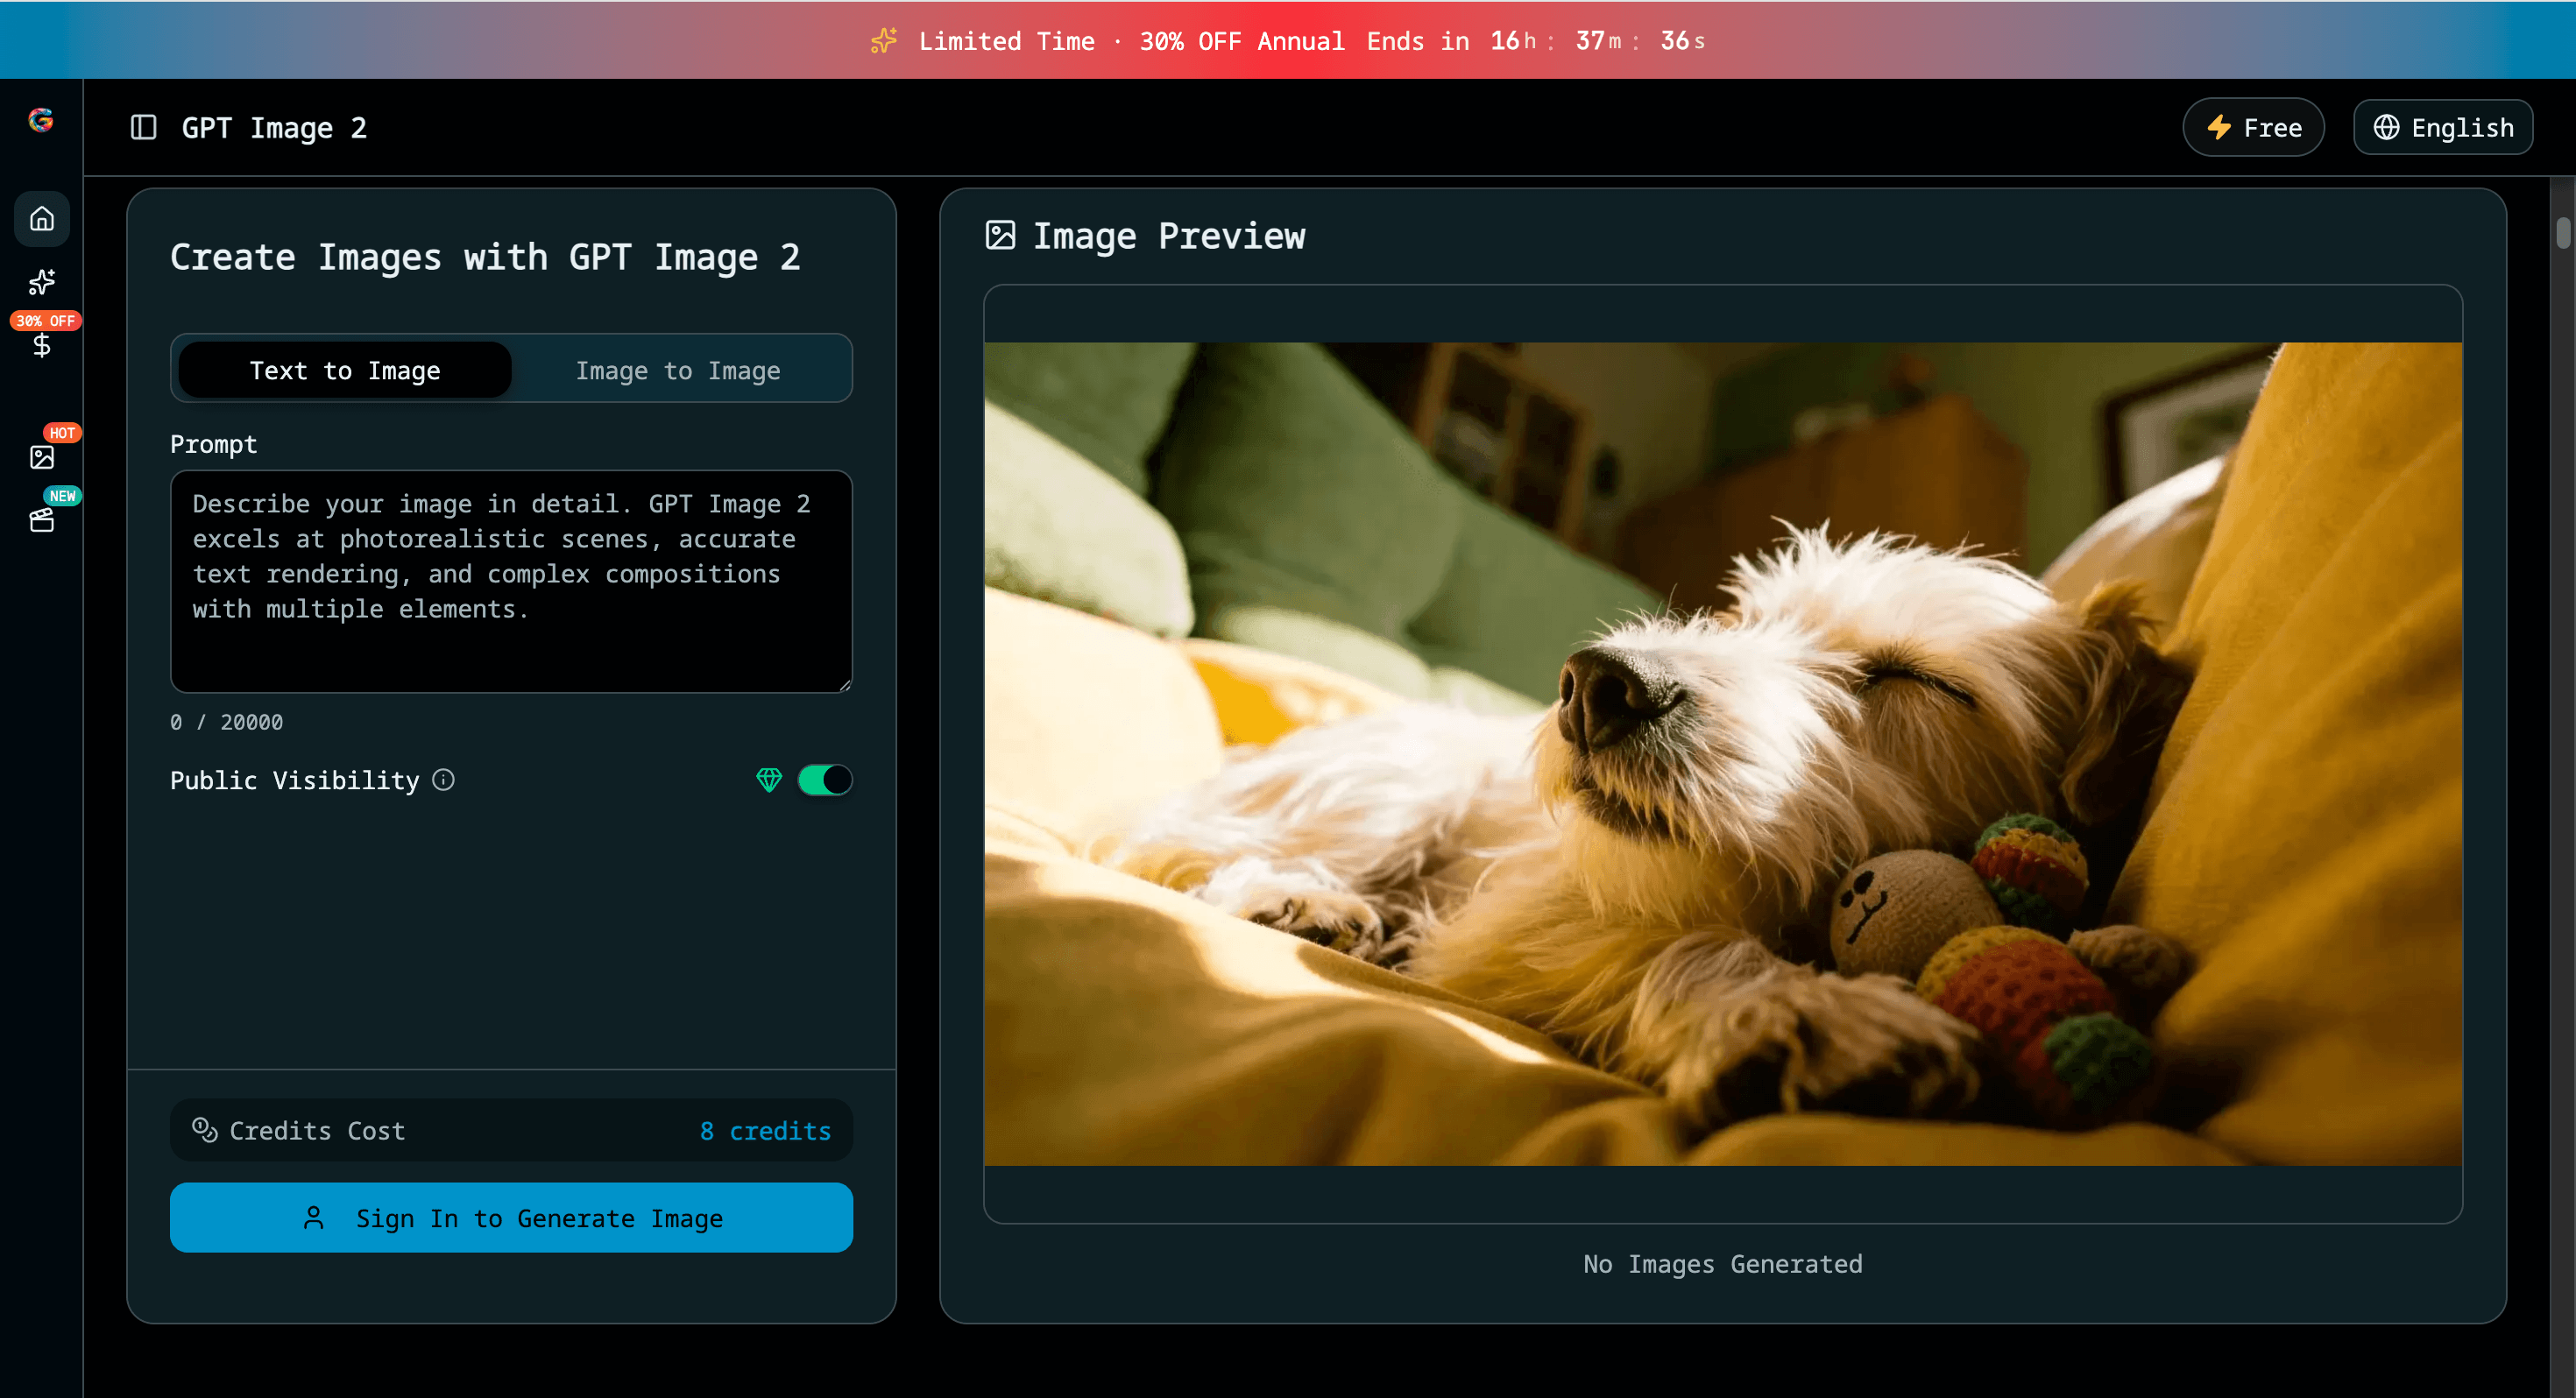This screenshot has height=1398, width=2576.
Task: Open the sparkles AI tools icon
Action: [x=41, y=282]
